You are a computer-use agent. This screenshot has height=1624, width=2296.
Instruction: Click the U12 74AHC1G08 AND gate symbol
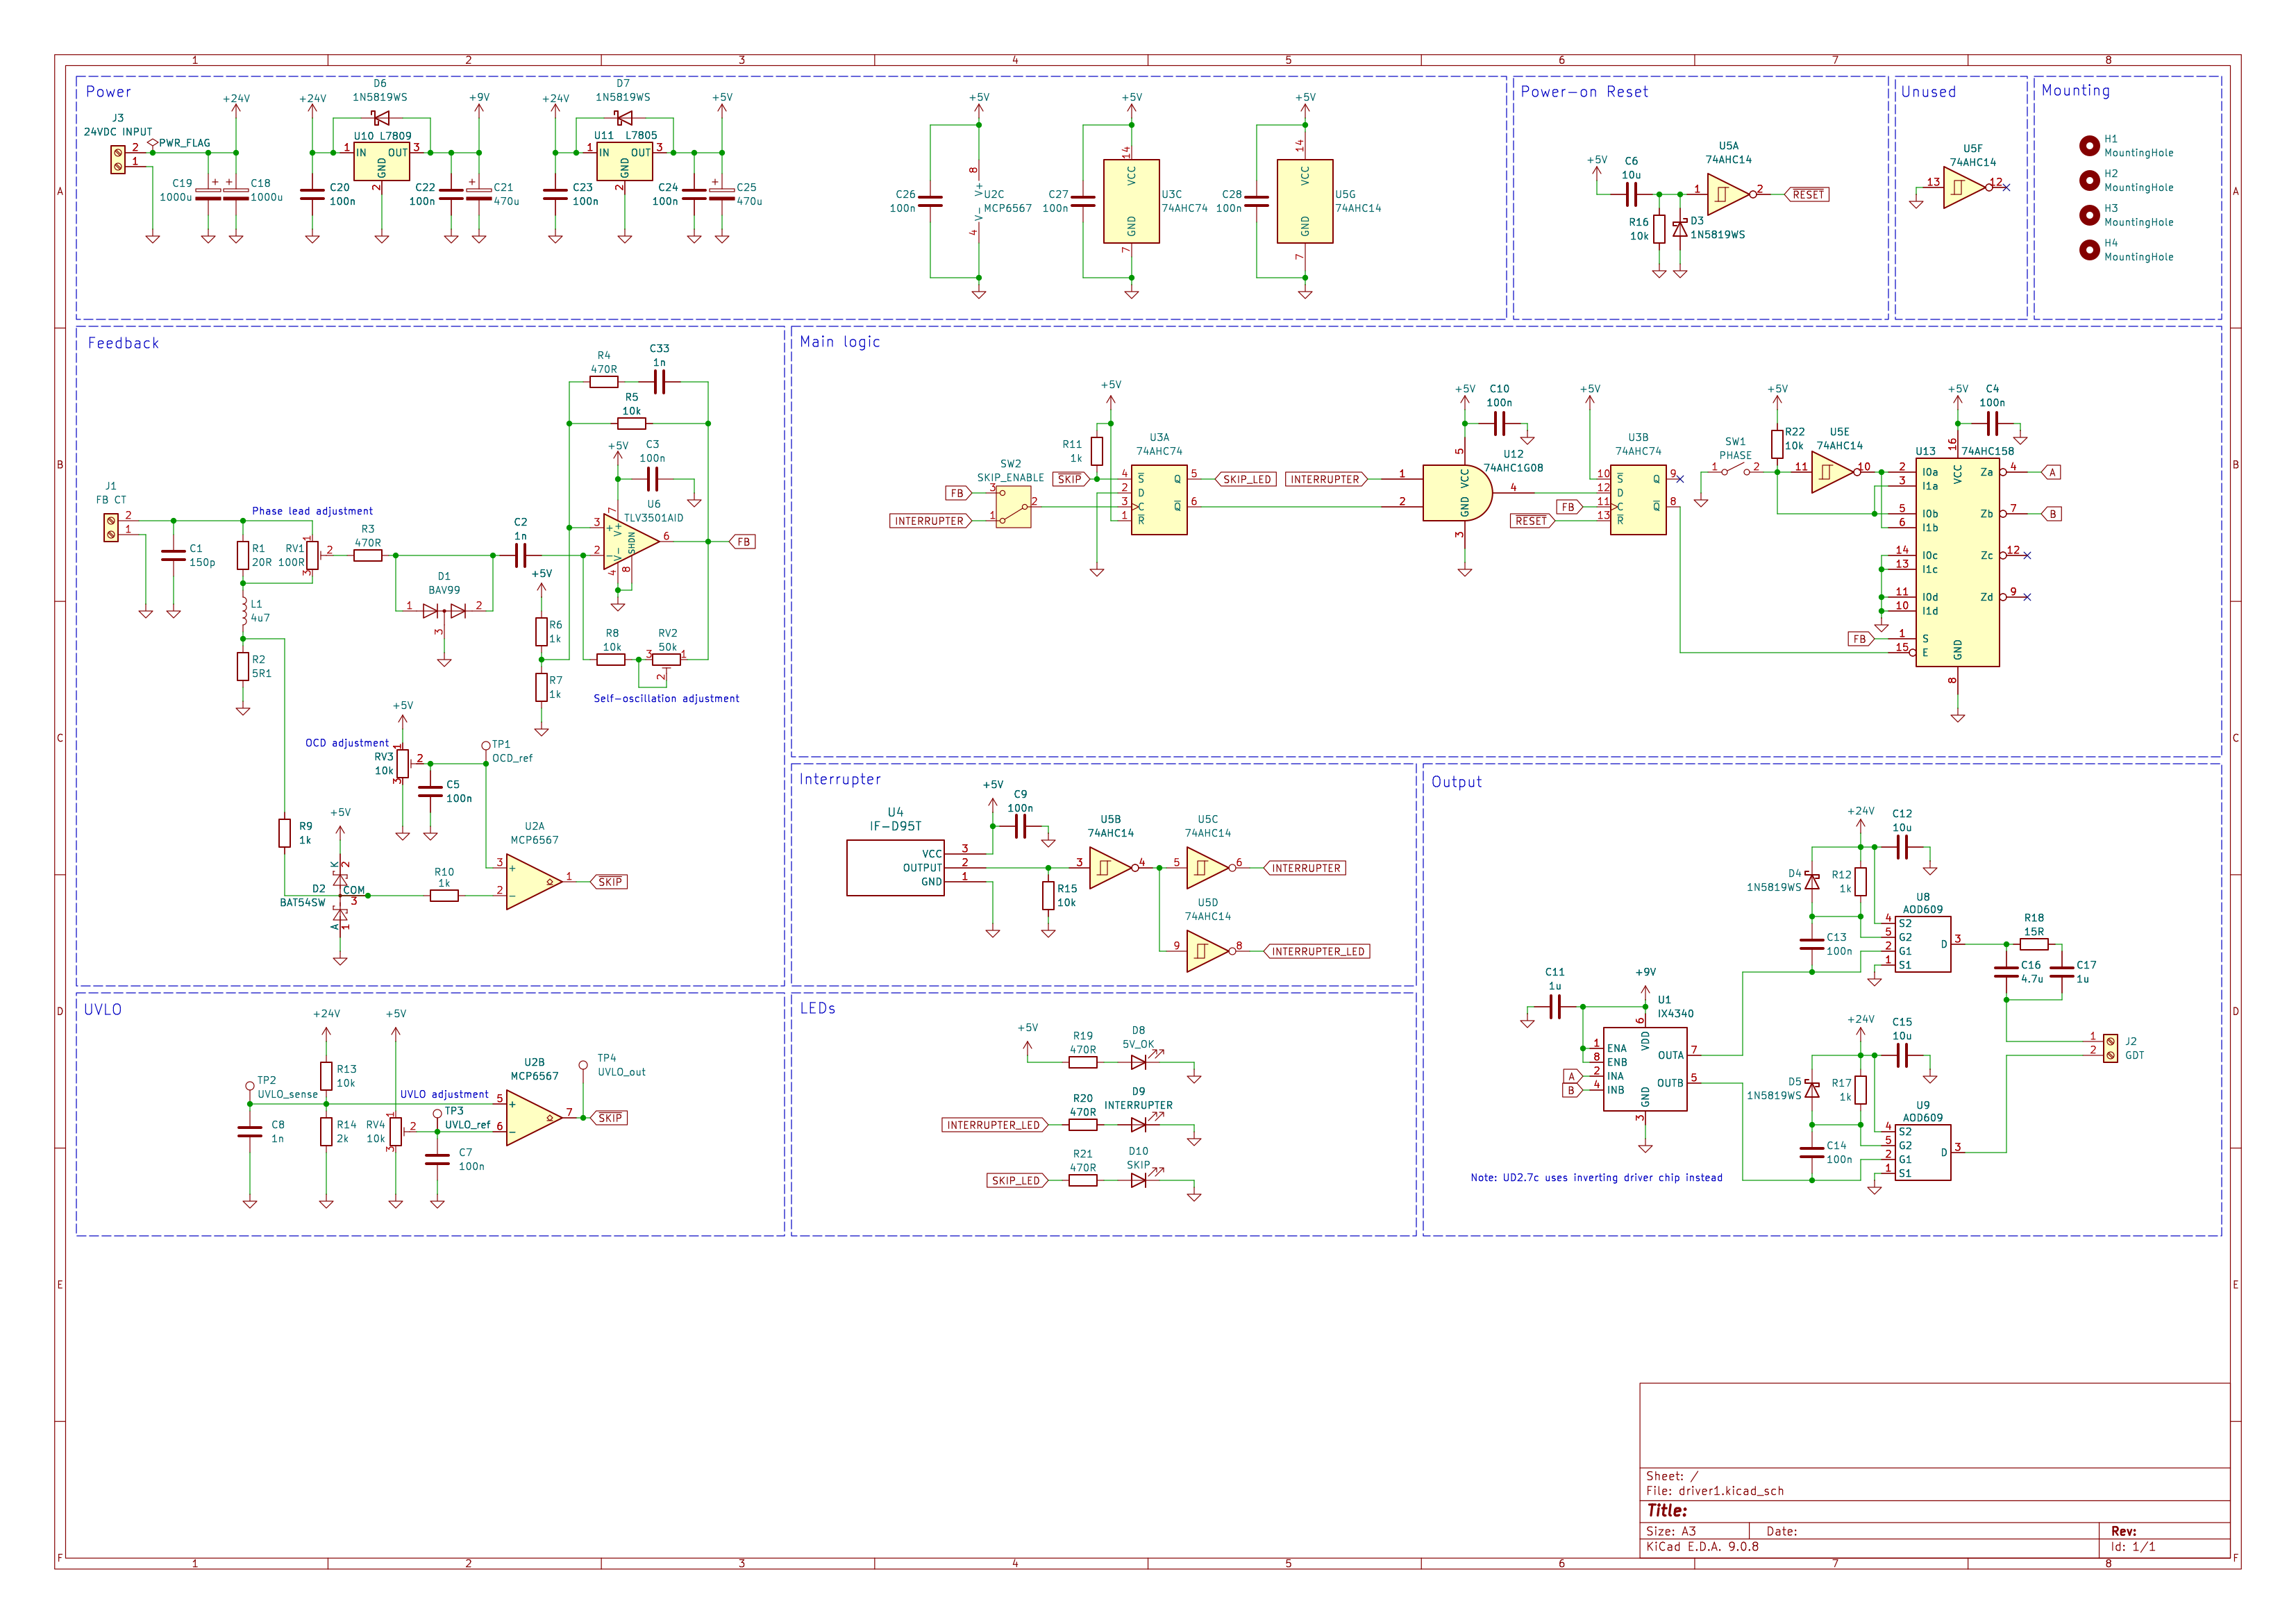pyautogui.click(x=1457, y=493)
